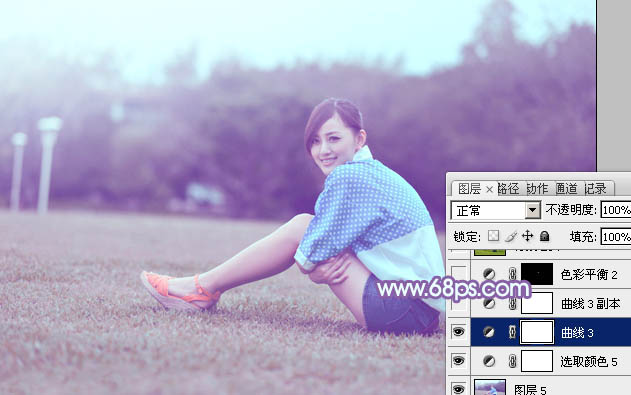Screen dimensions: 631x395
Task: Click the 填充 label
Action: point(583,237)
